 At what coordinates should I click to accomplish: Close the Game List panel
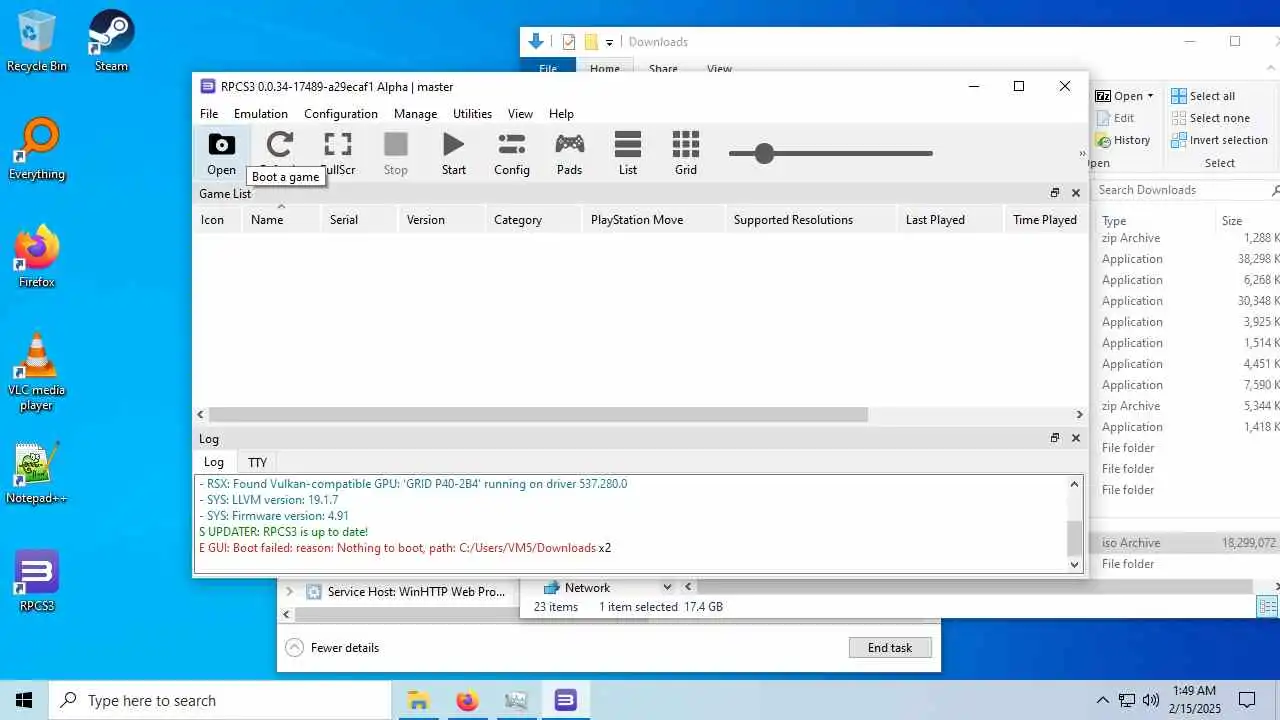(1076, 193)
